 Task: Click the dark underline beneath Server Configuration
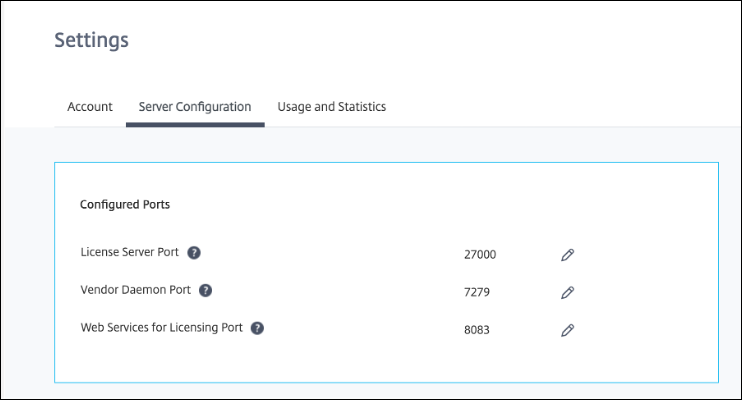(x=195, y=125)
